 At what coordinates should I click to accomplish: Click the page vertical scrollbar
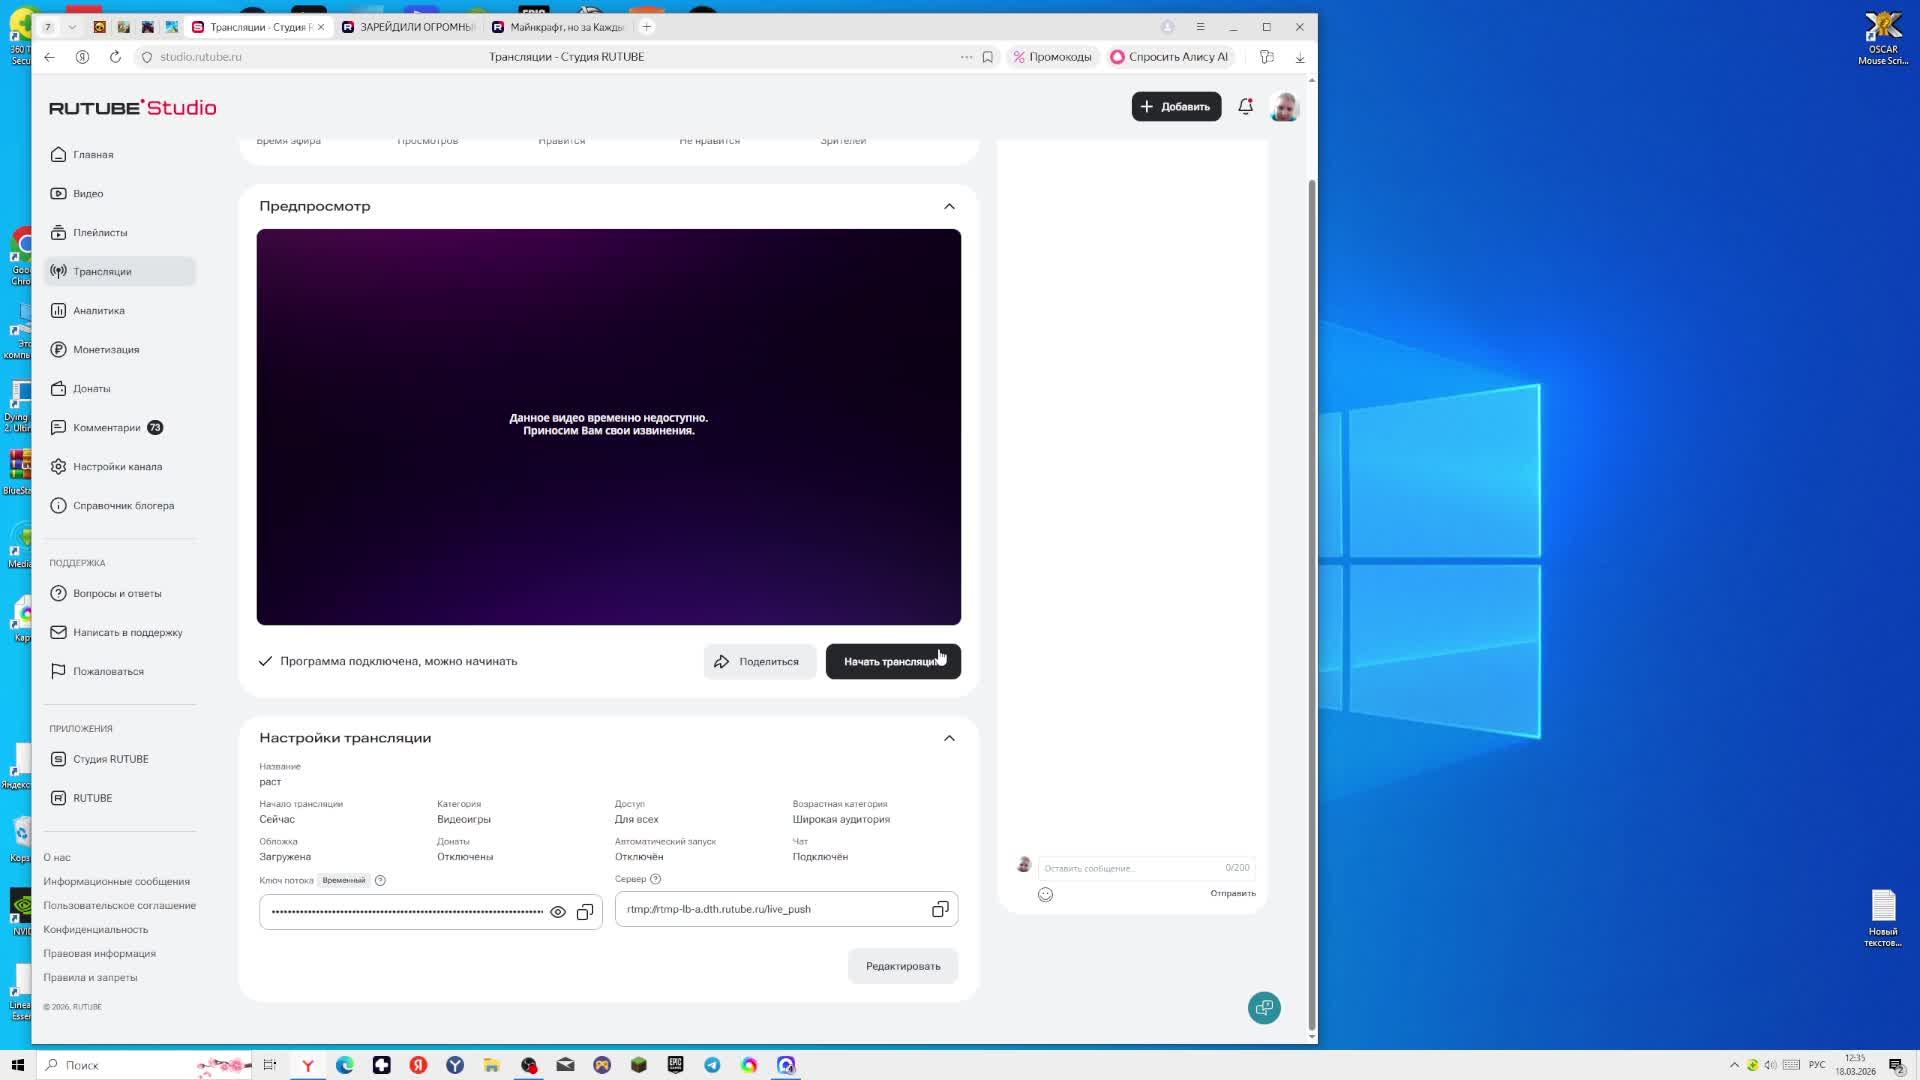click(1312, 600)
